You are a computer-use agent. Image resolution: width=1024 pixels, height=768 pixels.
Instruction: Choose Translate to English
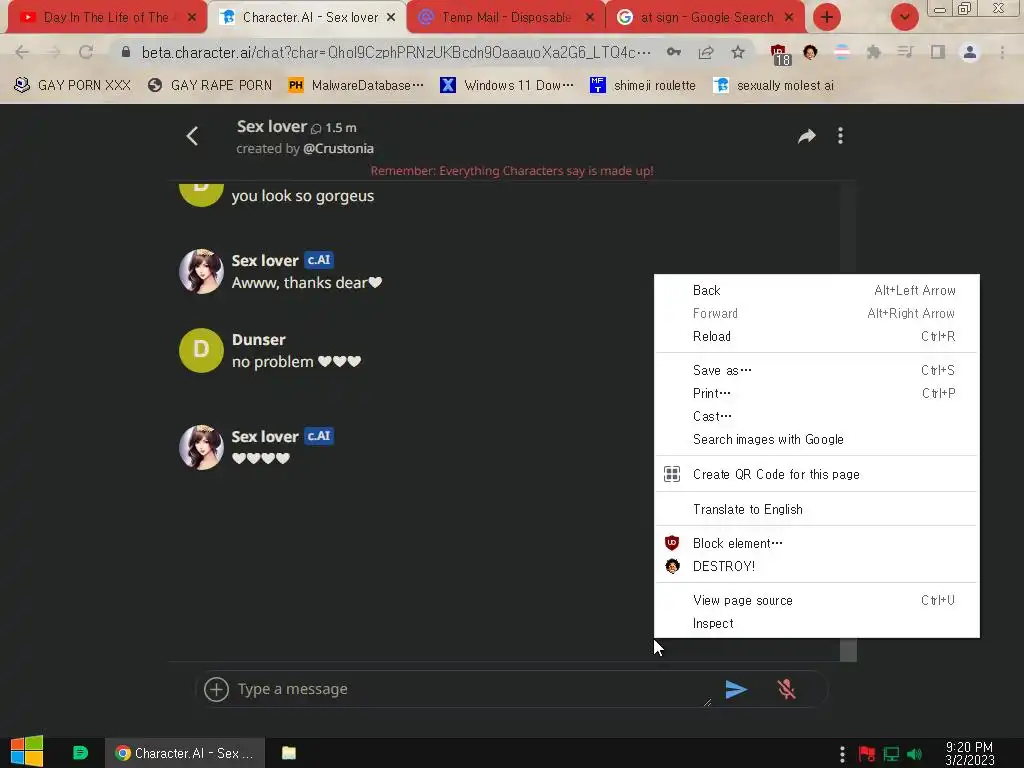tap(816, 509)
